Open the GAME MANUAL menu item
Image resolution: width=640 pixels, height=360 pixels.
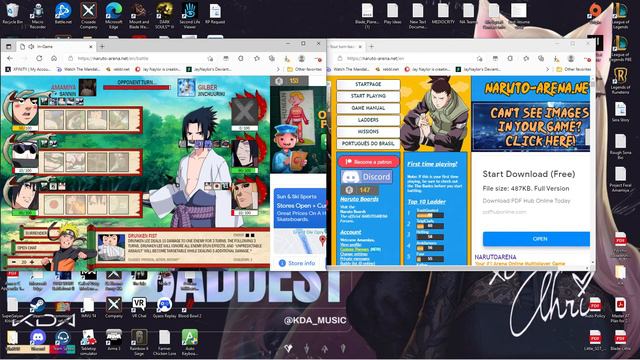tap(368, 108)
